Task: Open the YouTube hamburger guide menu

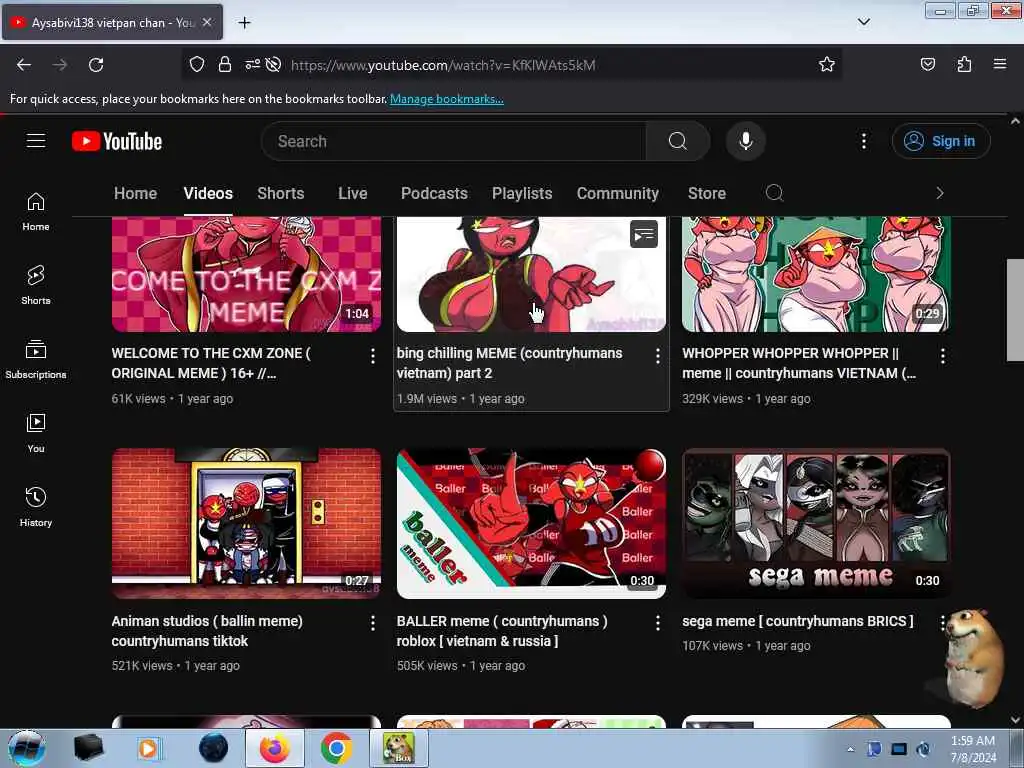Action: 36,140
